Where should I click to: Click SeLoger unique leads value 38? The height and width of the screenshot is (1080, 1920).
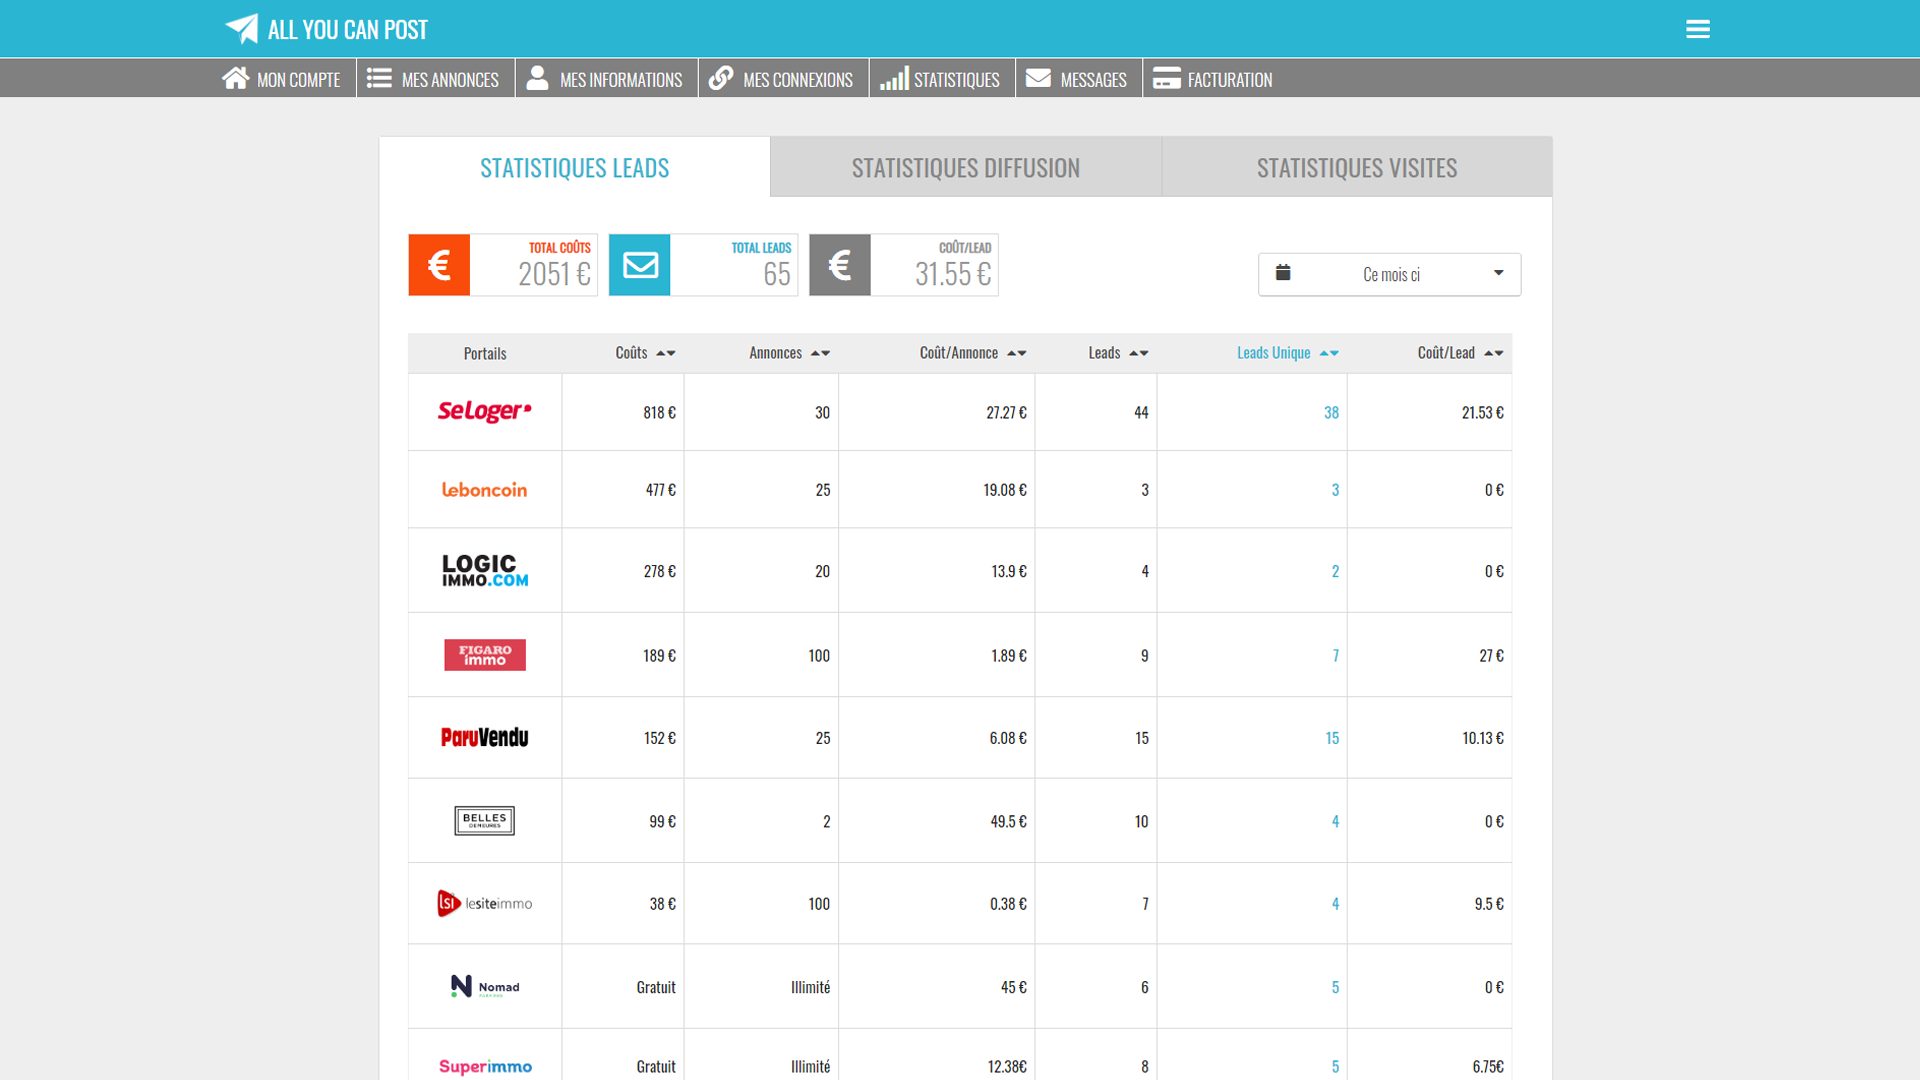tap(1331, 412)
